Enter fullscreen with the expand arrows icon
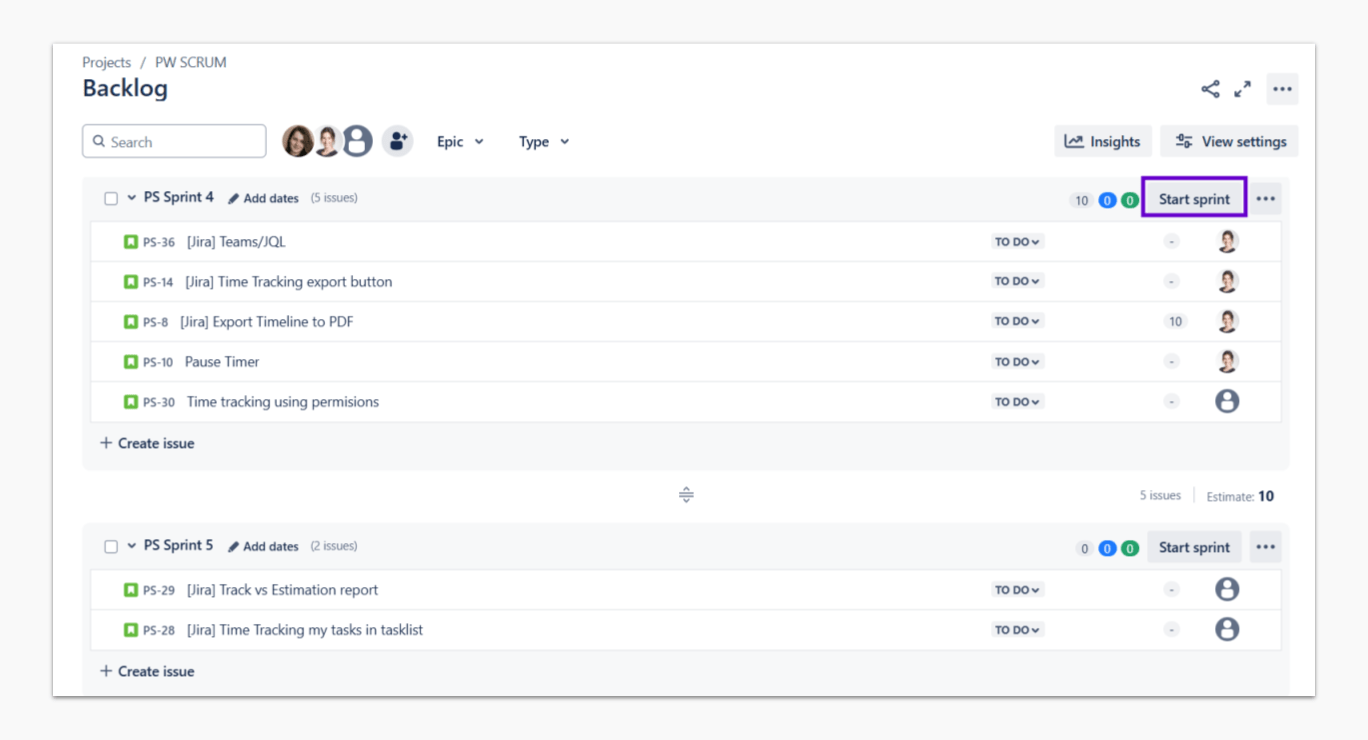This screenshot has width=1368, height=740. point(1242,89)
